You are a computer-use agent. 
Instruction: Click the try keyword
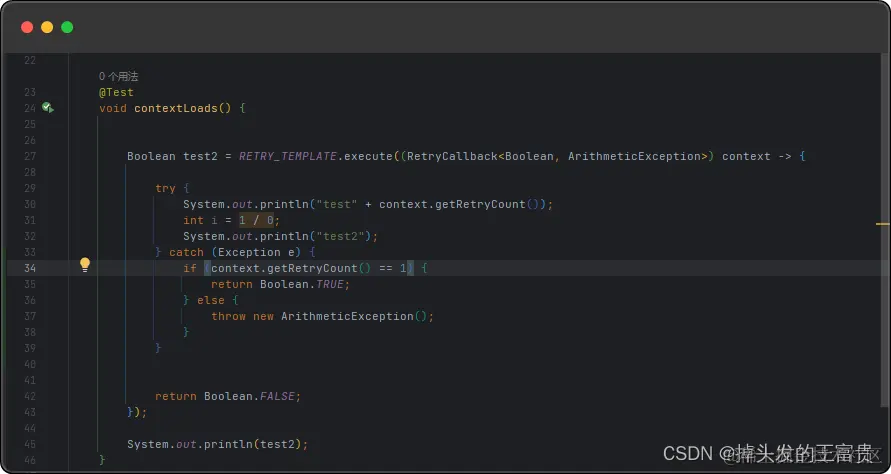[x=165, y=188]
